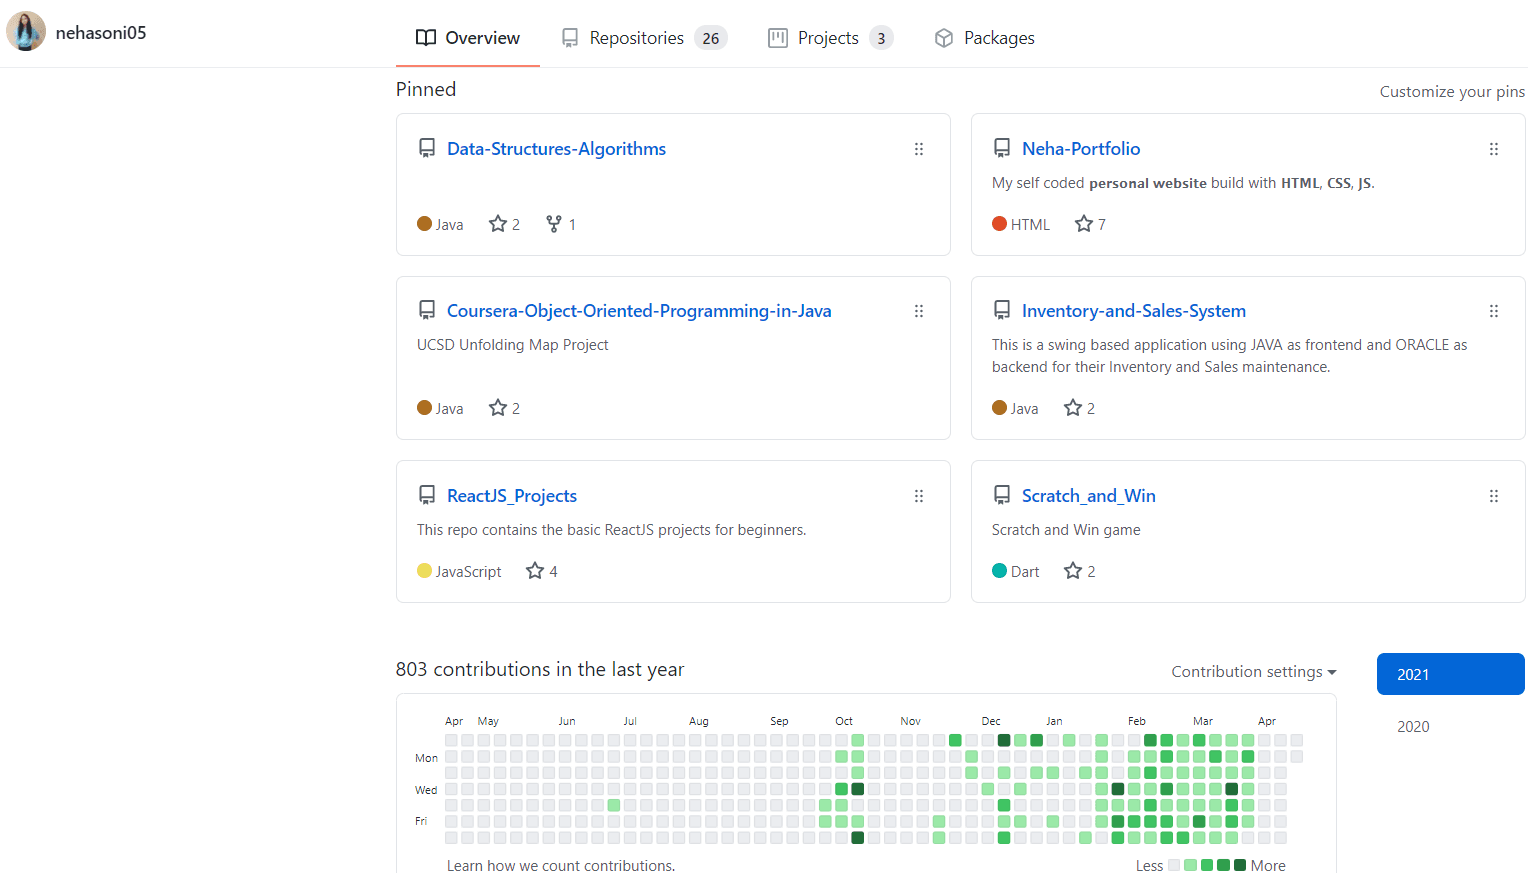Click the drag handle on the ReactJS_Projects card
This screenshot has height=873, width=1528.
[918, 496]
